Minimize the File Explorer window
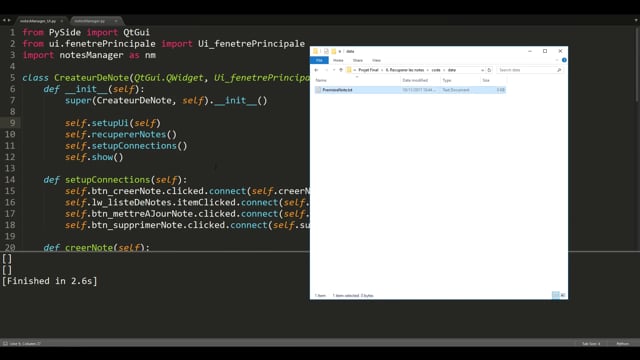This screenshot has height=360, width=640. [x=530, y=51]
